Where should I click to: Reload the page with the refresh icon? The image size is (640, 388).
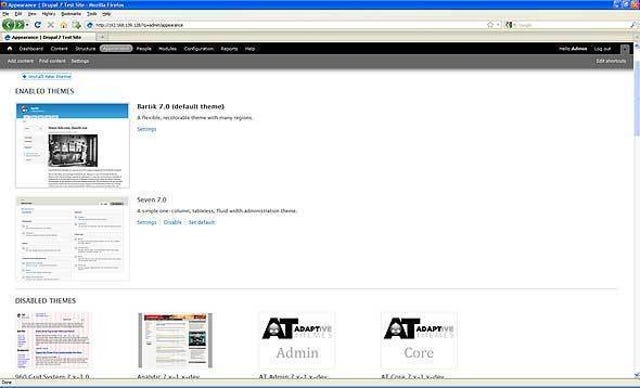coord(38,25)
